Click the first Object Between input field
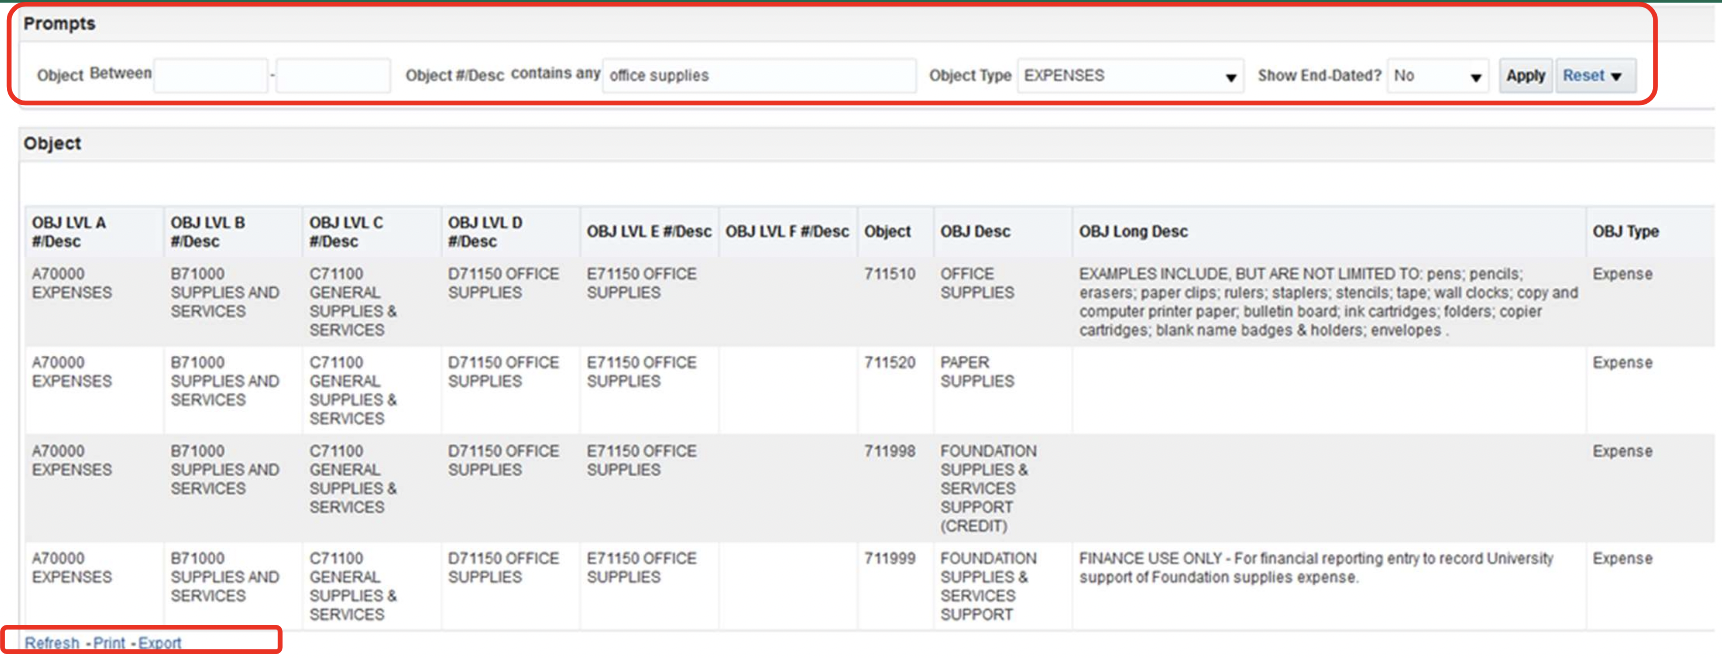This screenshot has height=658, width=1722. [210, 76]
